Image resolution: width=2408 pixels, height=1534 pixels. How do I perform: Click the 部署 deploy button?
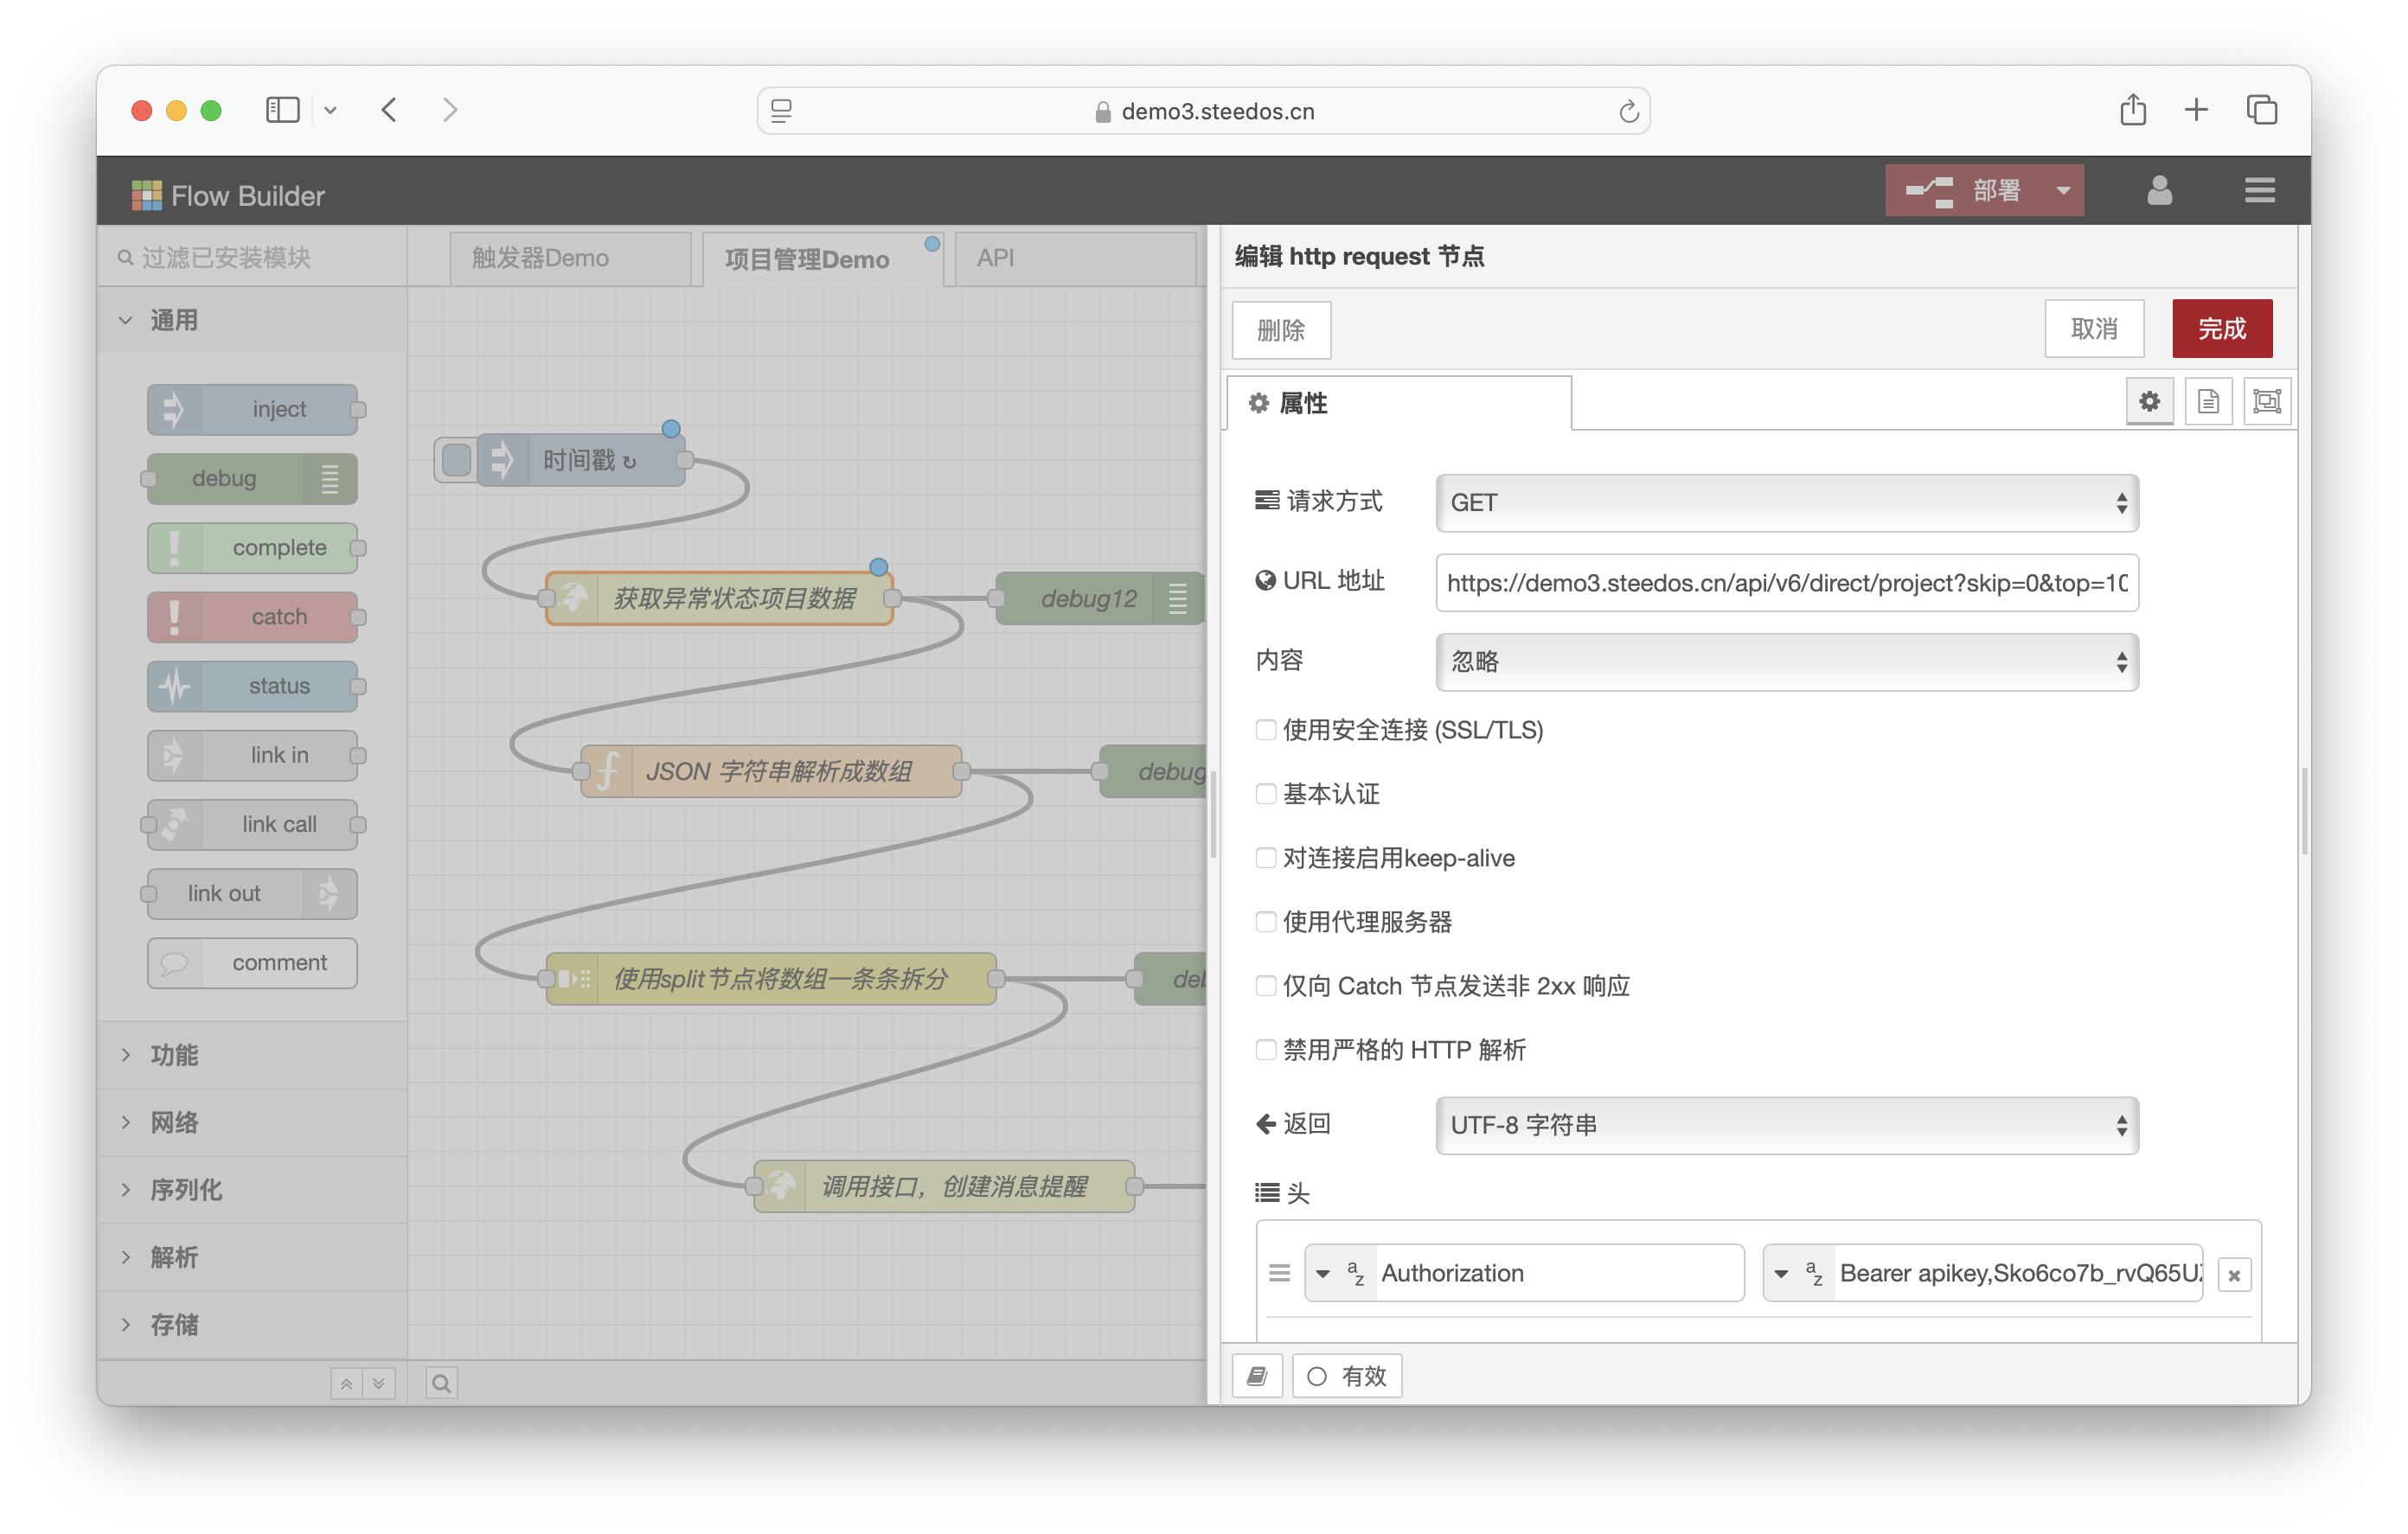click(x=1964, y=190)
